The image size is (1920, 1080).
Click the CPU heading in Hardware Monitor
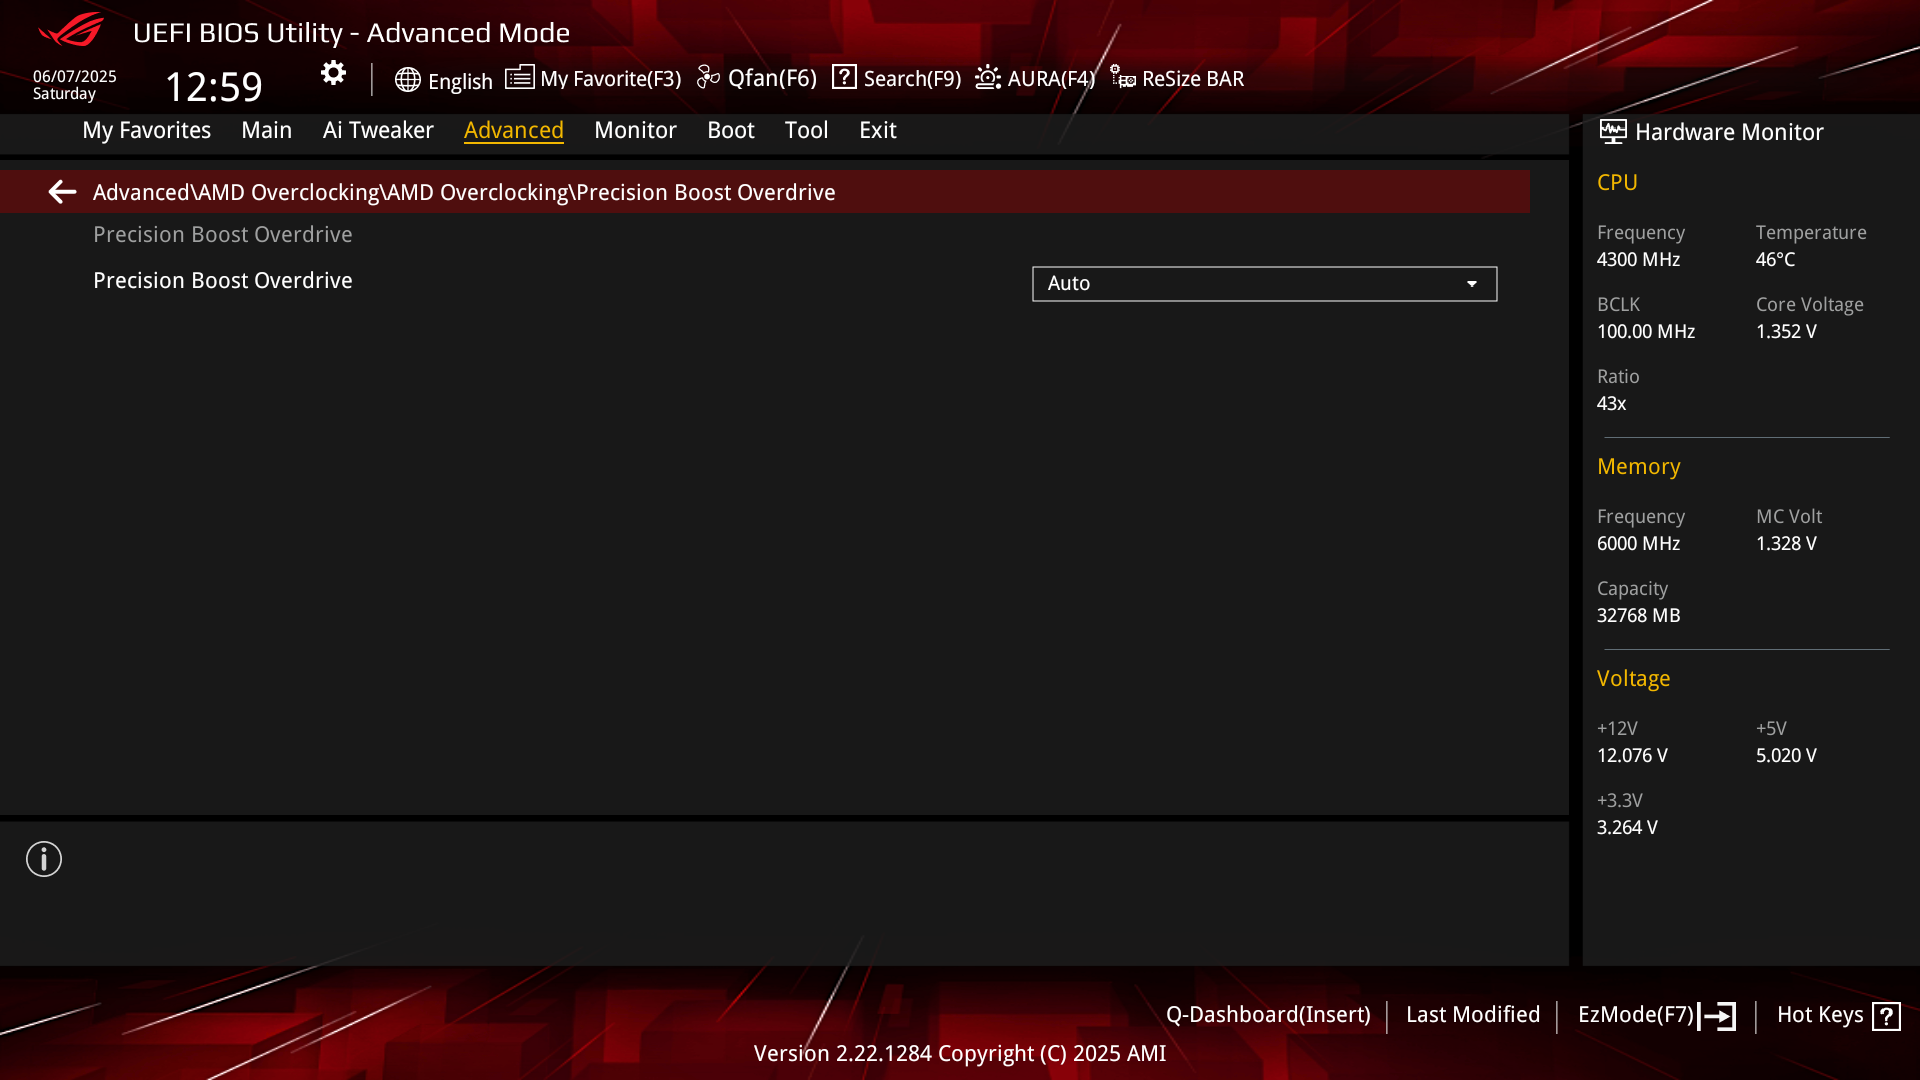pos(1617,183)
